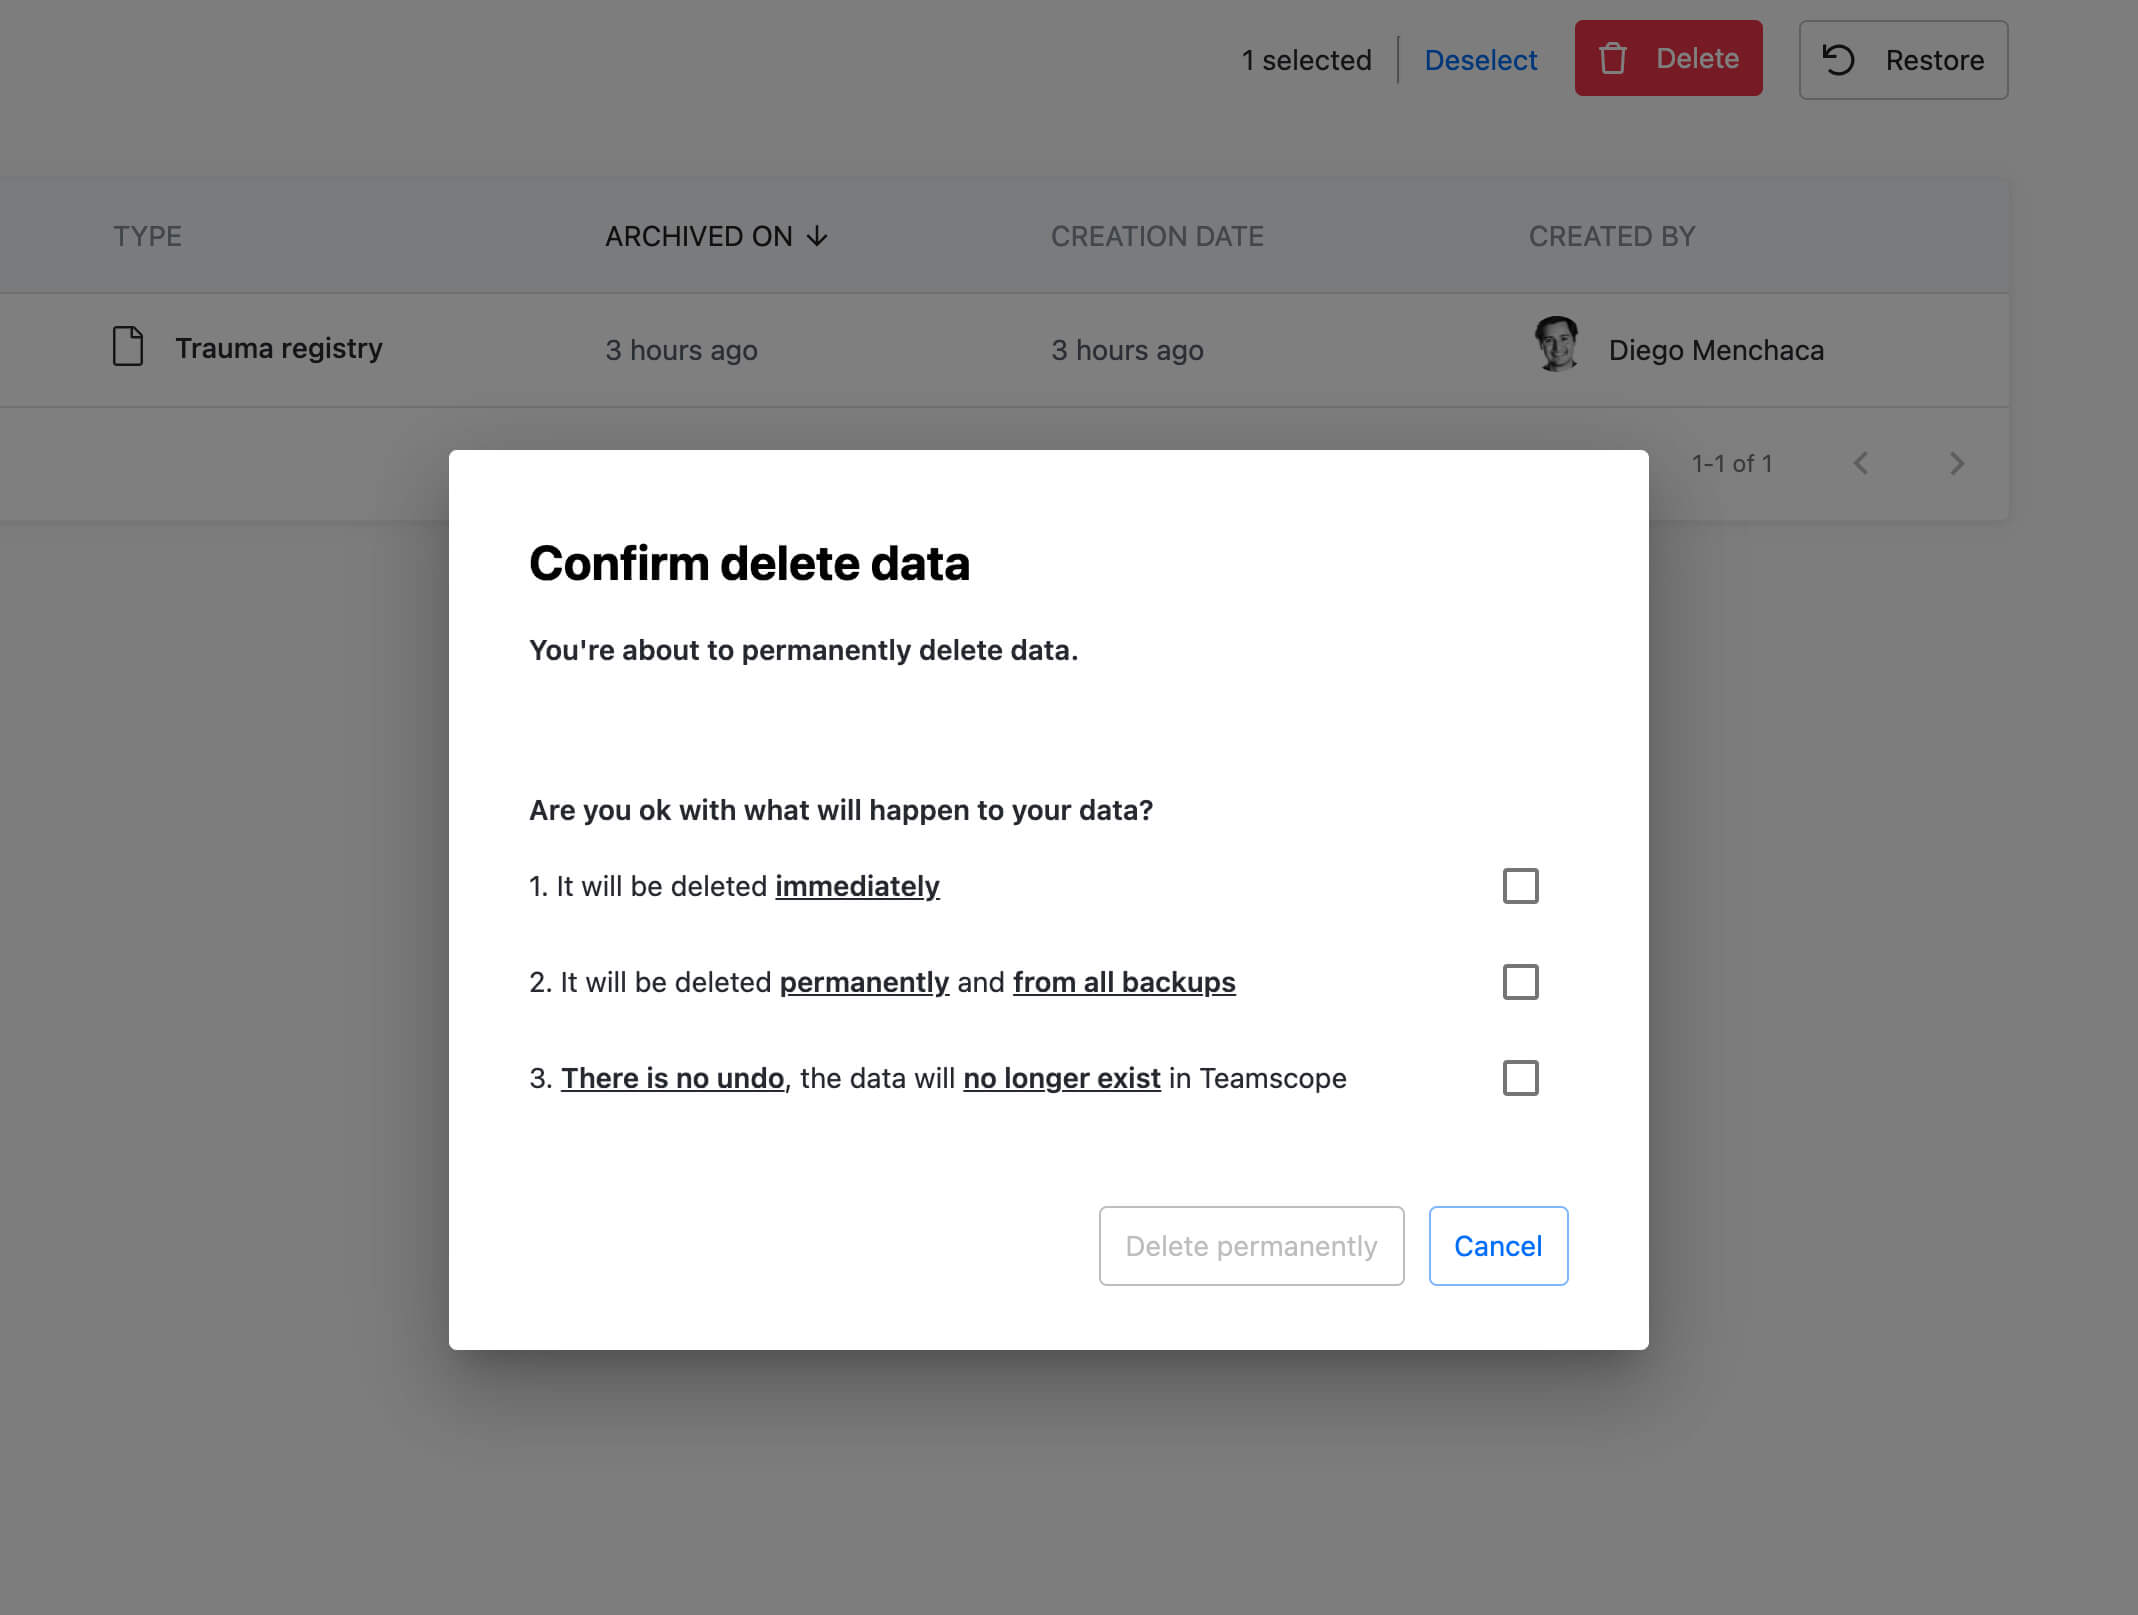Image resolution: width=2138 pixels, height=1615 pixels.
Task: Go to the next page chevron
Action: pos(1957,463)
